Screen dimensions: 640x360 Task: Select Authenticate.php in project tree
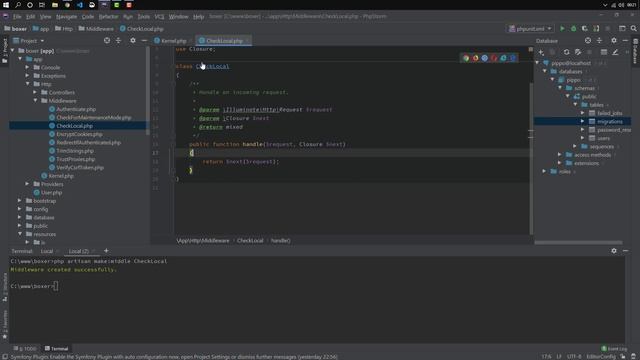pyautogui.click(x=76, y=109)
